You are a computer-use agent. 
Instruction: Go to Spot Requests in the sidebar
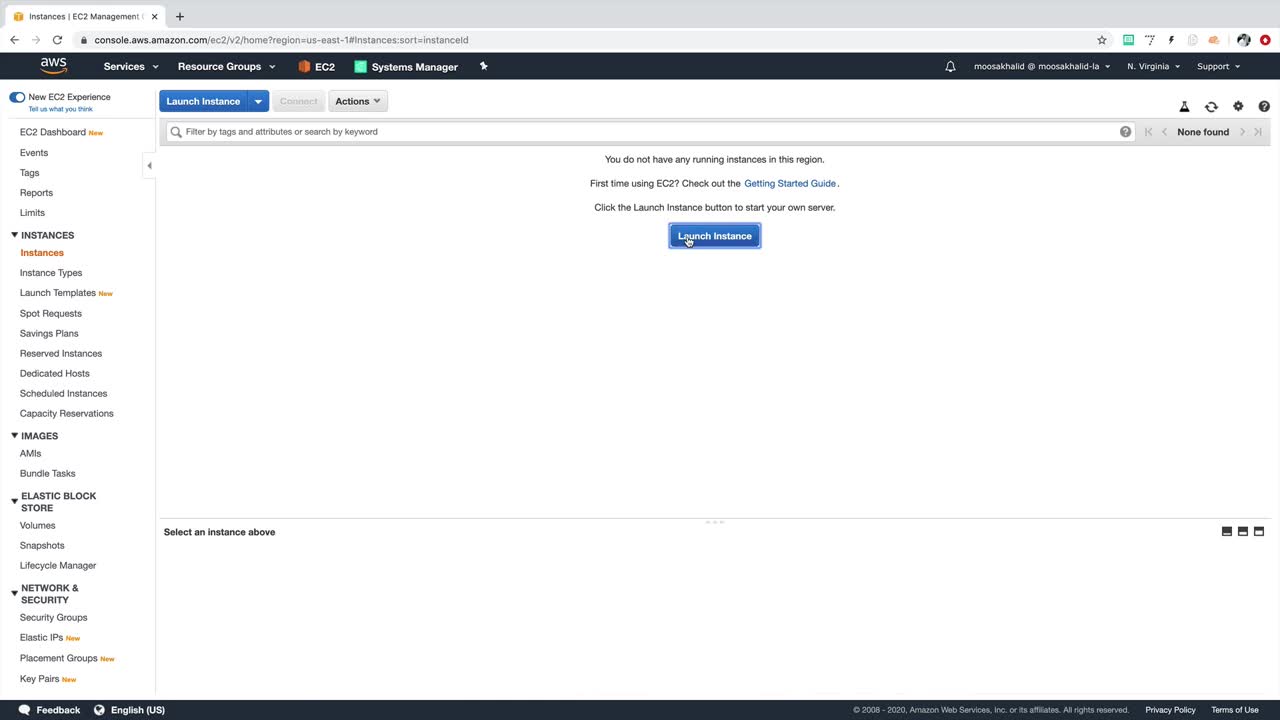click(51, 314)
